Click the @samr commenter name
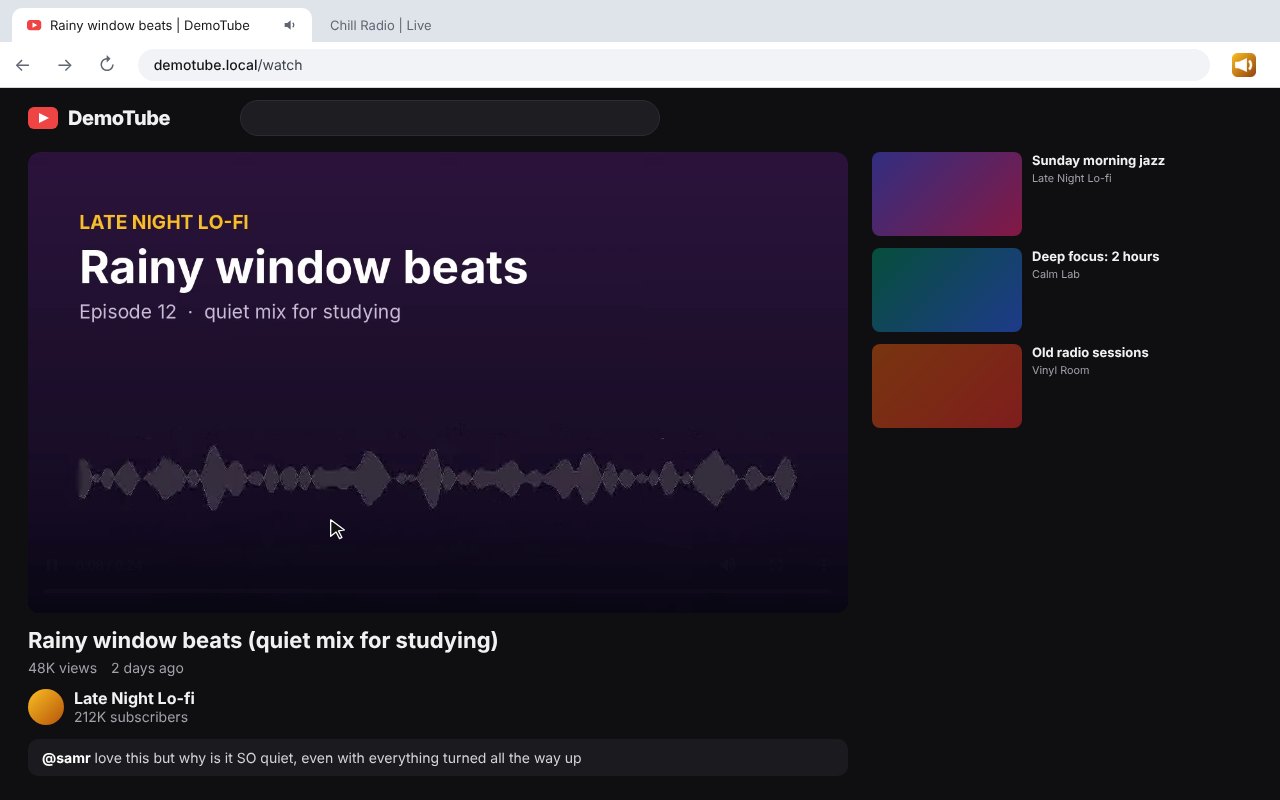Screen dimensions: 1280x800 click(66, 758)
